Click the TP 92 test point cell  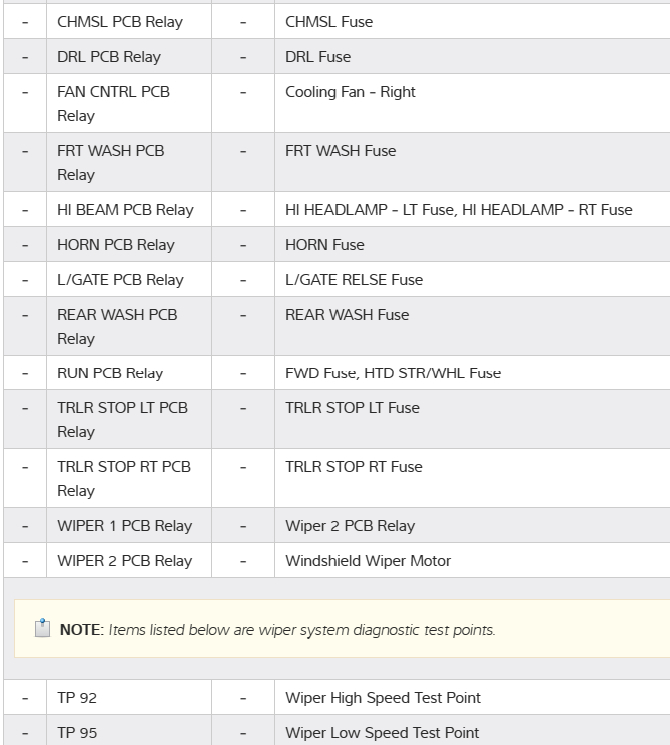coord(77,698)
